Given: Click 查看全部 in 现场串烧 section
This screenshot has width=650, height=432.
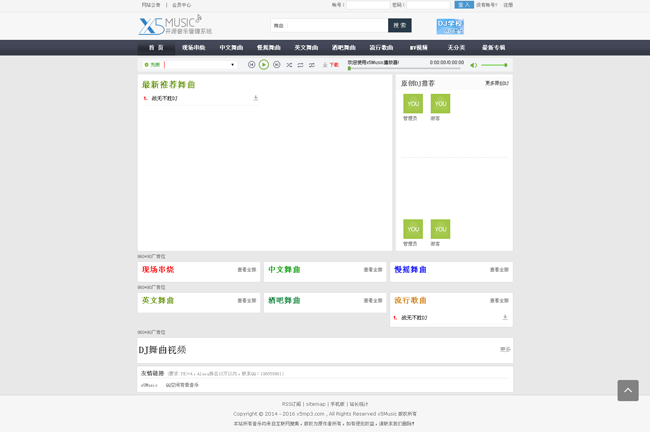Looking at the screenshot, I should [247, 270].
